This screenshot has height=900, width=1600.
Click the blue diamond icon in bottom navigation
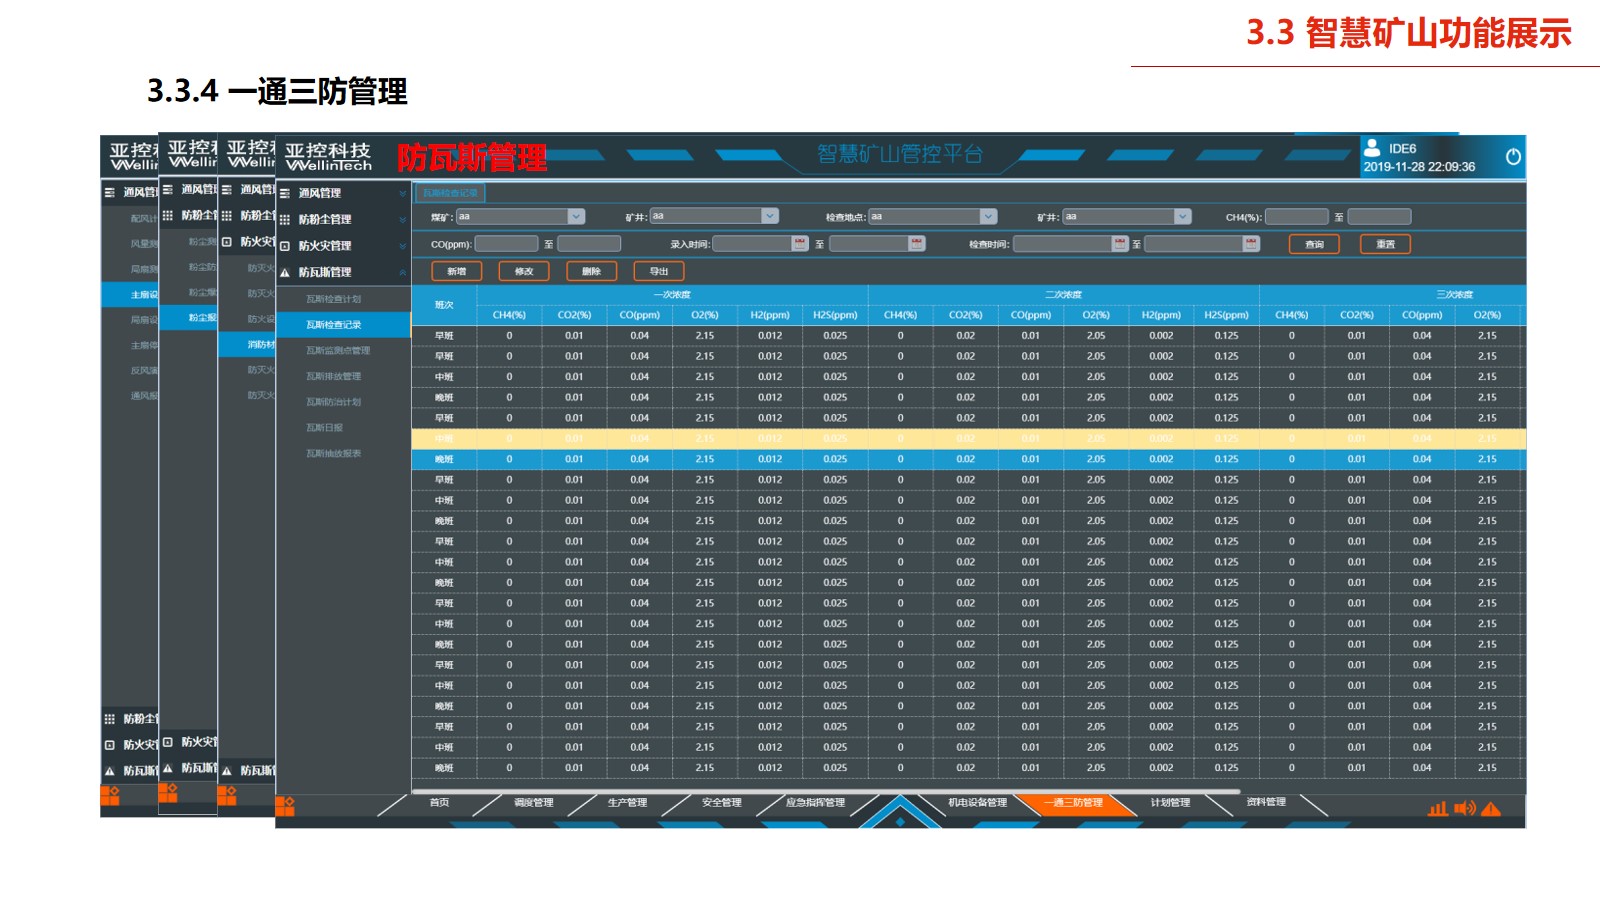pyautogui.click(x=900, y=821)
